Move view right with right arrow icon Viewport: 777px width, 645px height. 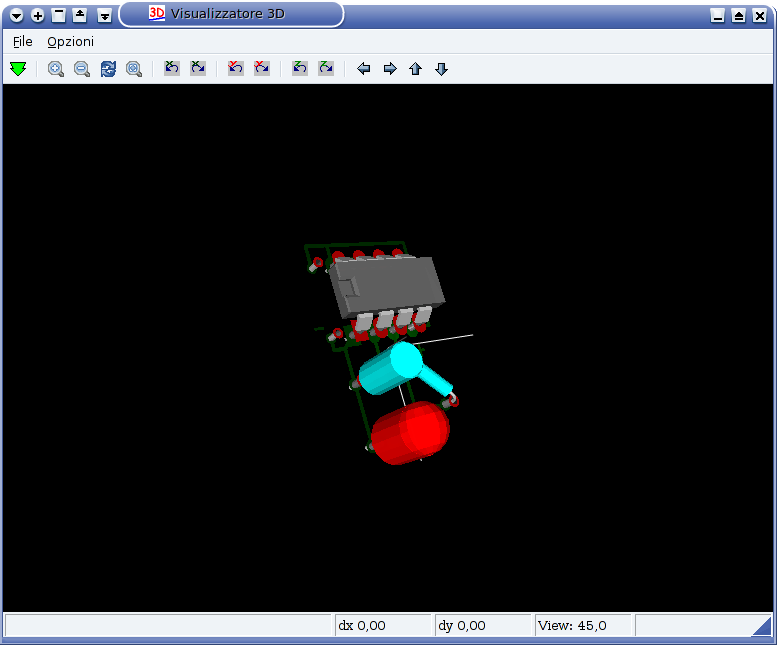click(390, 68)
